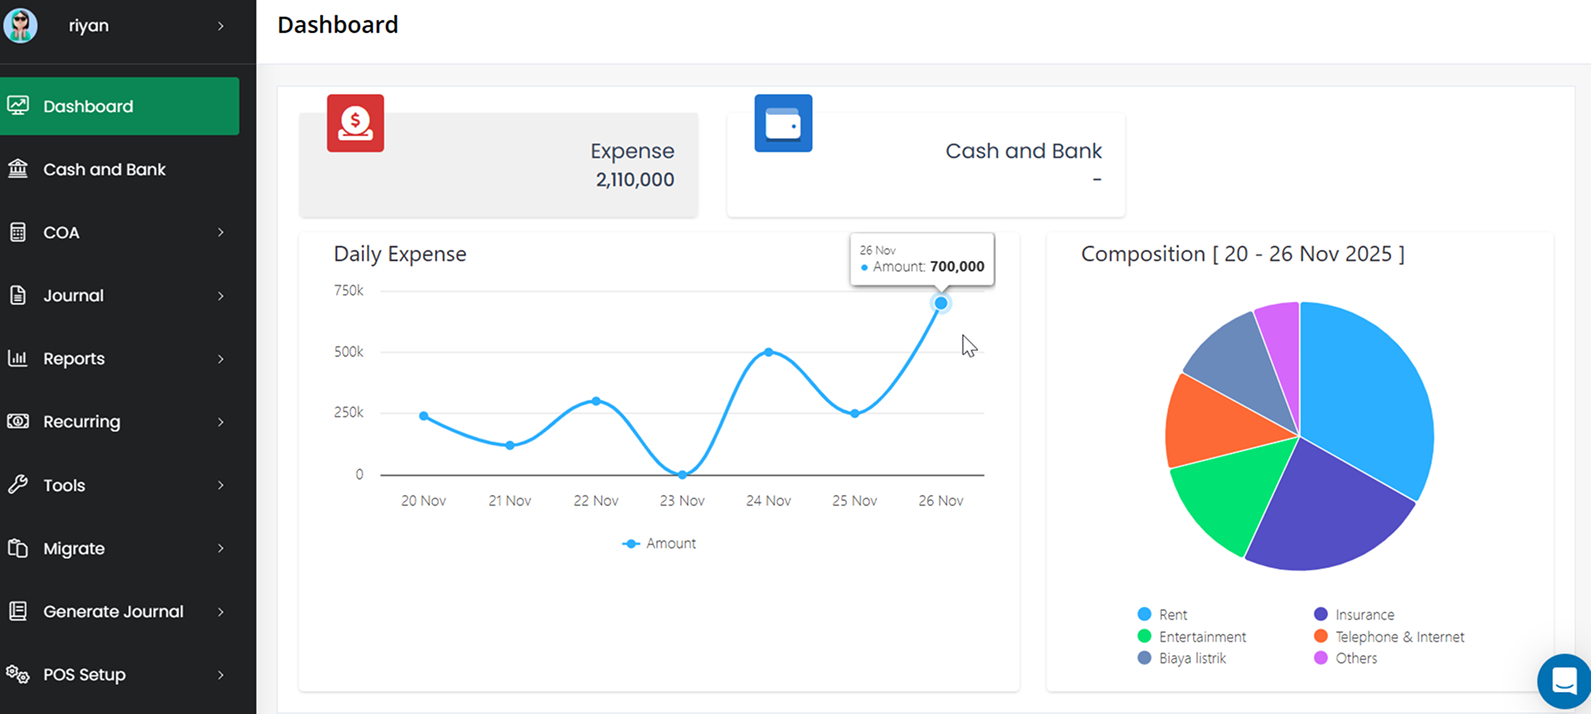Select the Migrate menu label
This screenshot has height=714, width=1591.
click(74, 548)
